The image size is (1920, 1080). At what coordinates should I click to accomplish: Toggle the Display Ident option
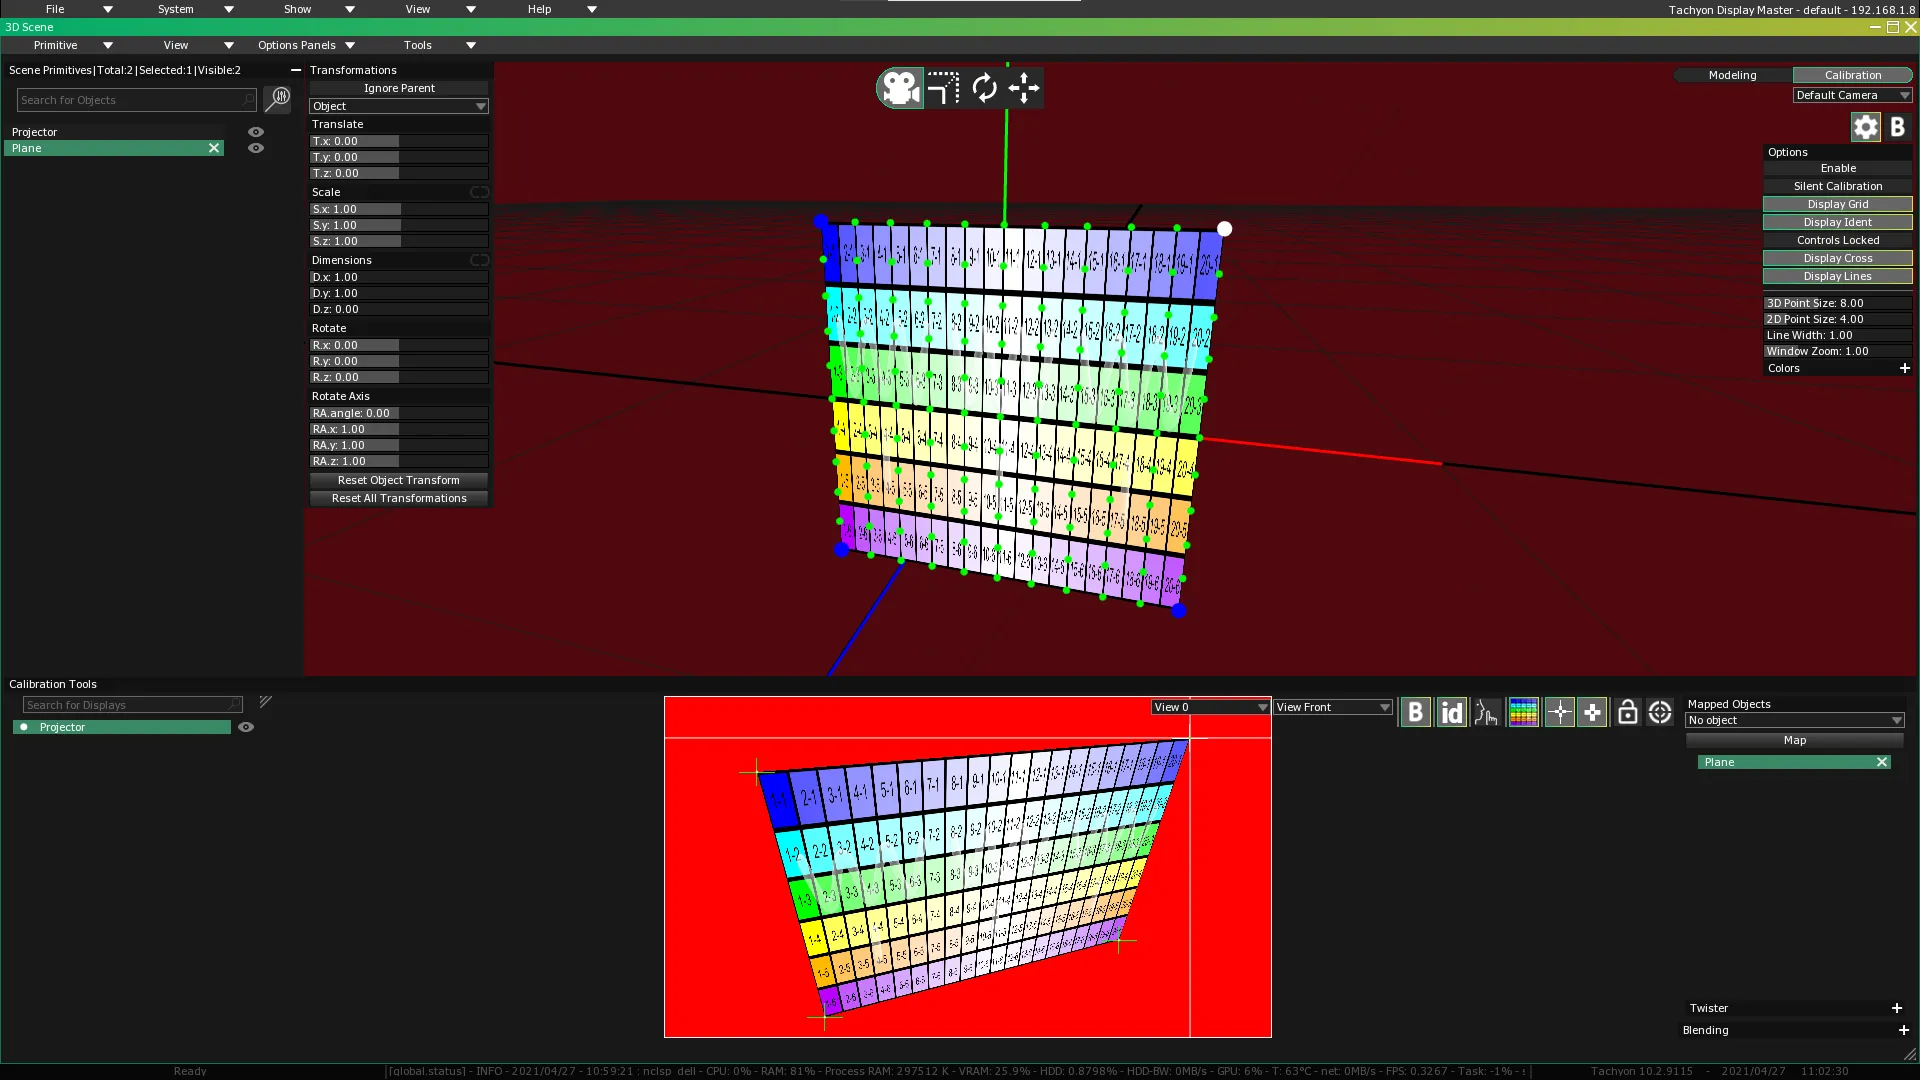pos(1837,222)
